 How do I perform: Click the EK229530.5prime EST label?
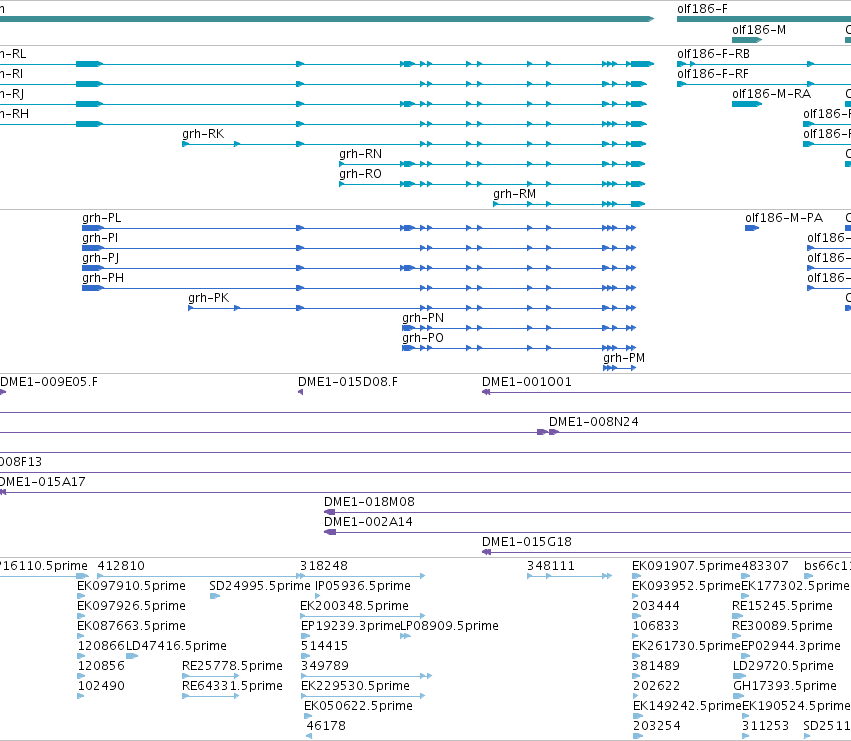(x=355, y=686)
